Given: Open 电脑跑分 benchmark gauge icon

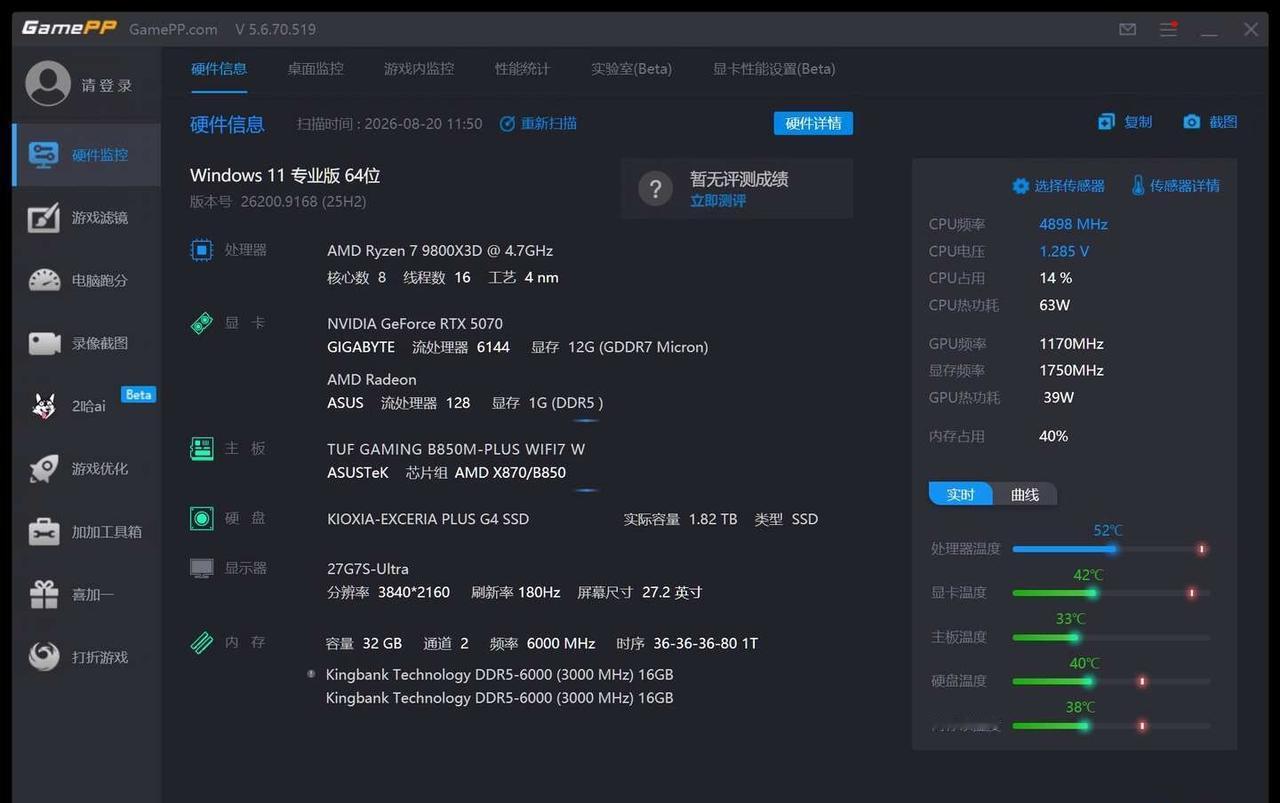Looking at the screenshot, I should click(44, 280).
